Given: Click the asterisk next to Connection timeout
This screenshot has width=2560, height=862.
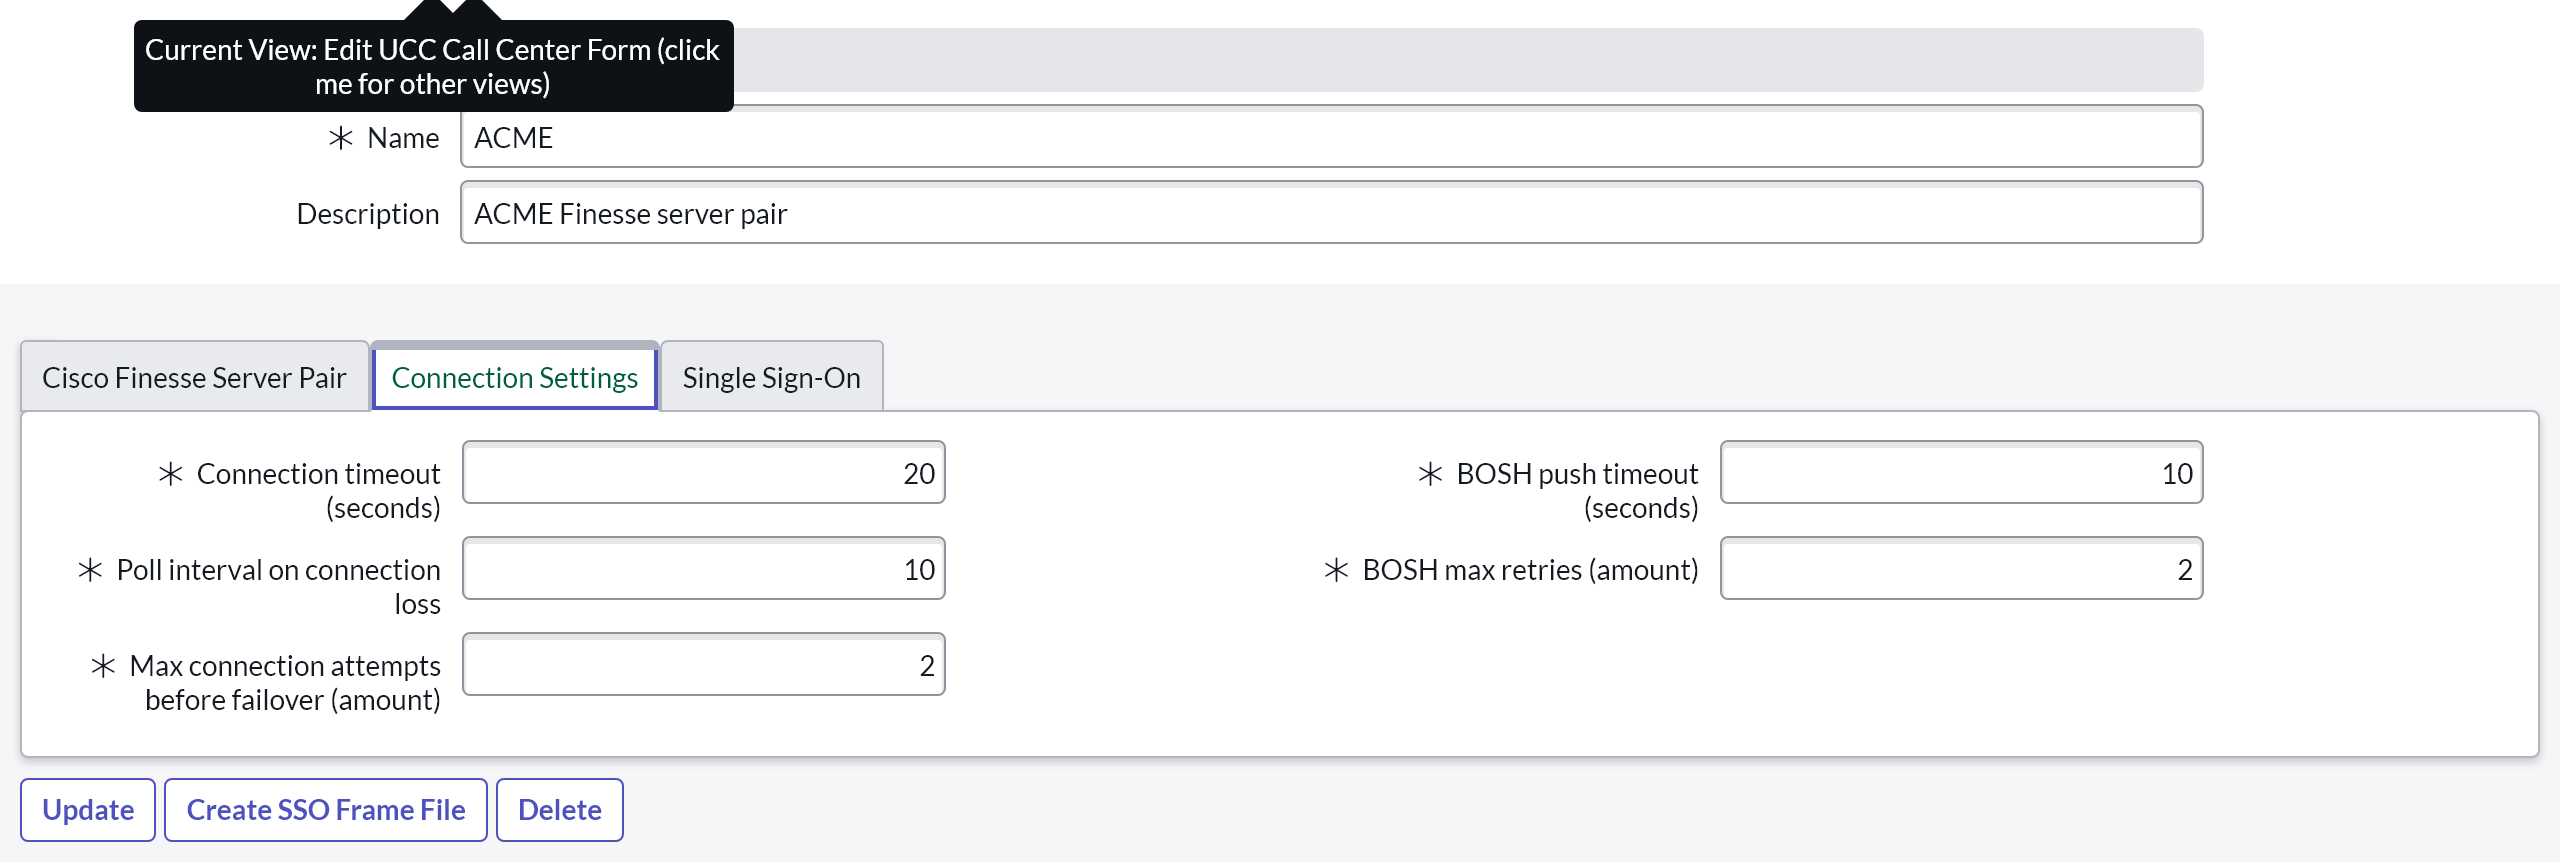Looking at the screenshot, I should (x=171, y=474).
